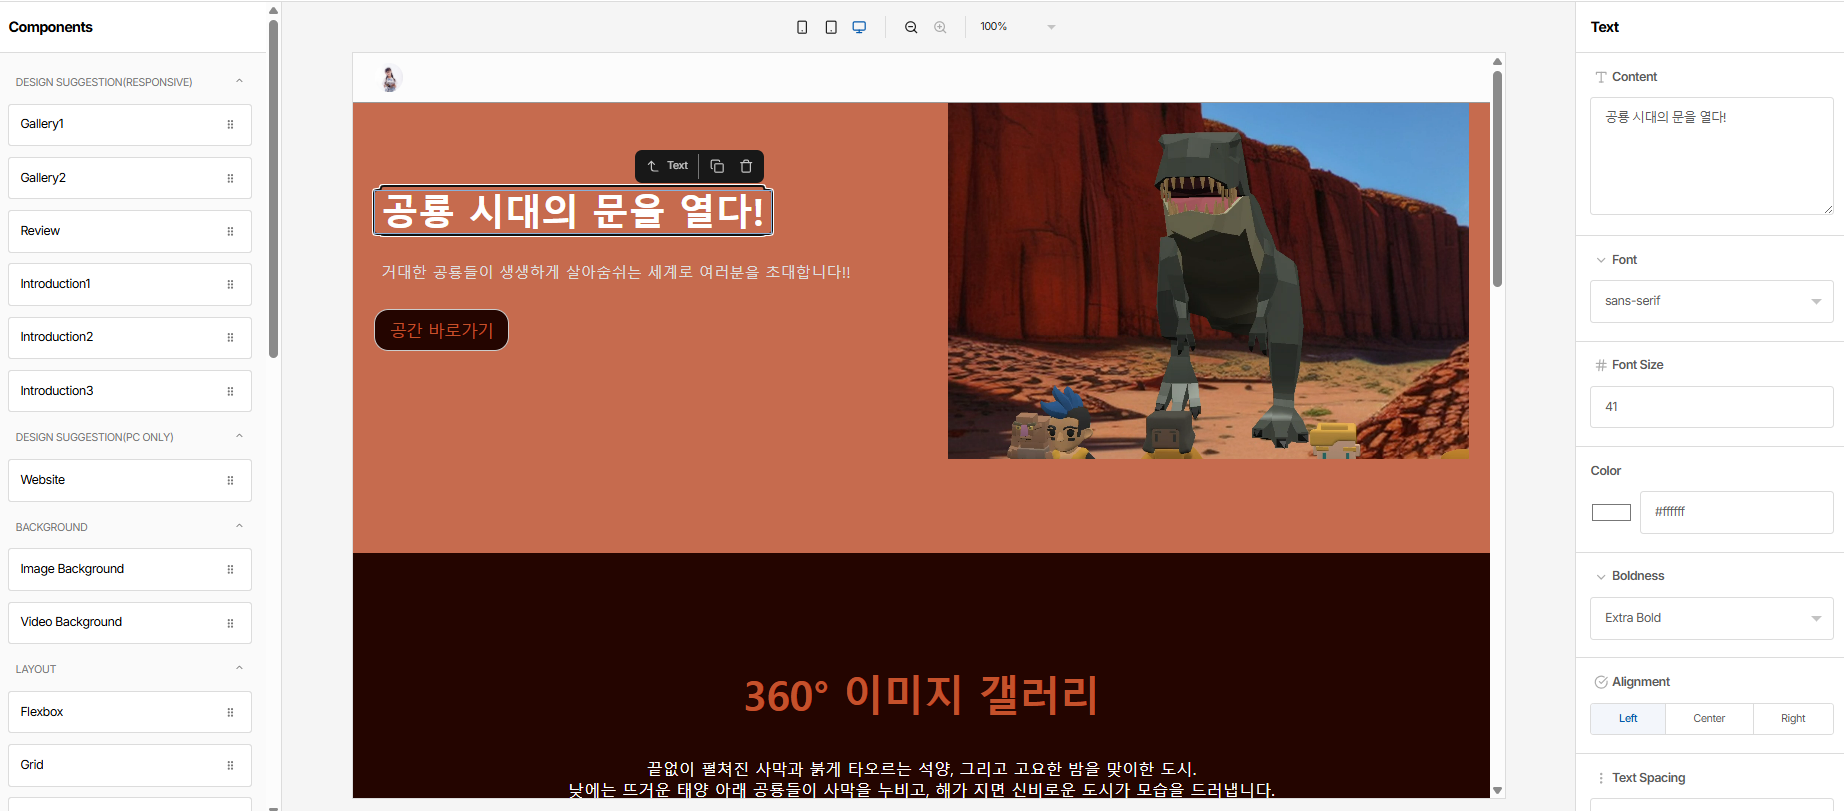The image size is (1844, 811).
Task: Select the Video Background component
Action: 130,622
